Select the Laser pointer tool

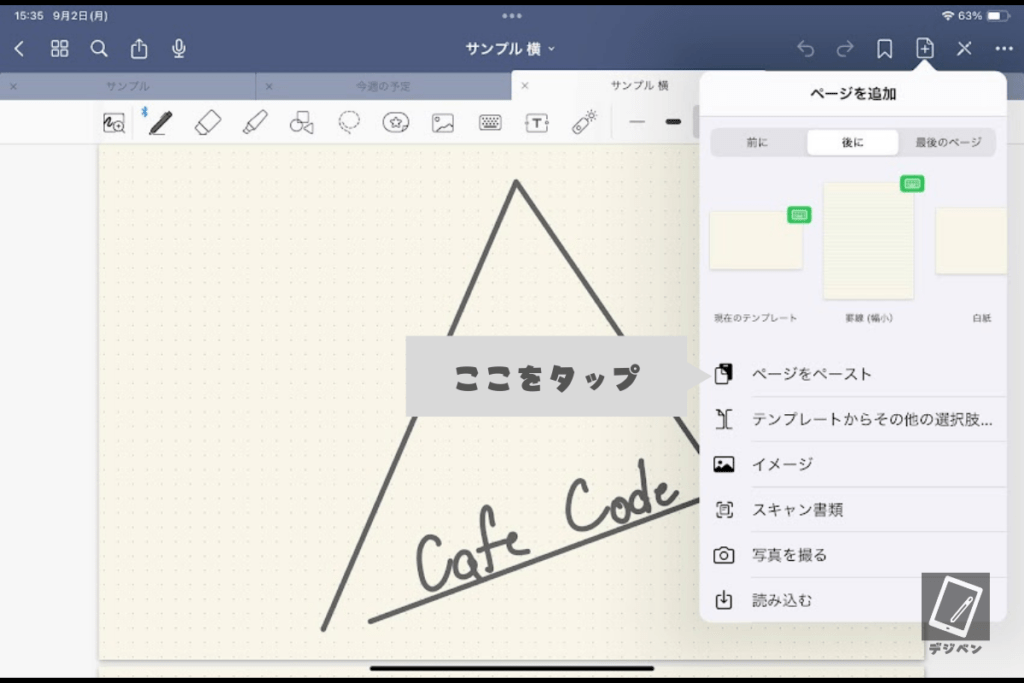pos(584,122)
